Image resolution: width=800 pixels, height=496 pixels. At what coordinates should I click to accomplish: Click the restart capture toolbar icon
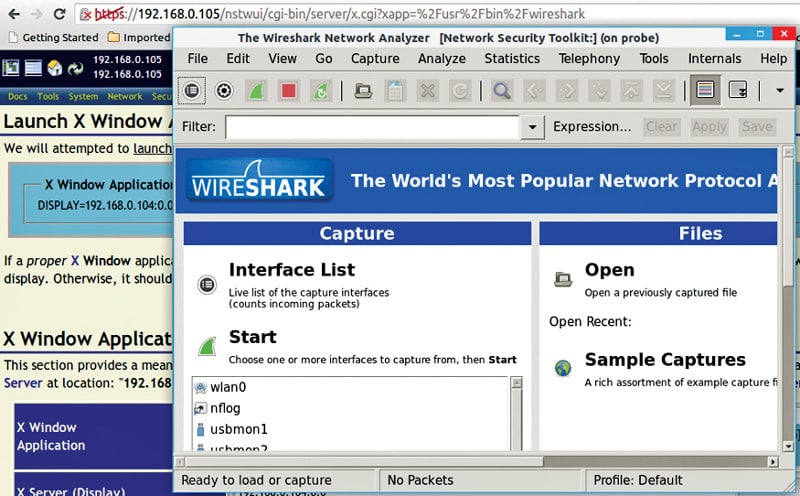point(321,91)
